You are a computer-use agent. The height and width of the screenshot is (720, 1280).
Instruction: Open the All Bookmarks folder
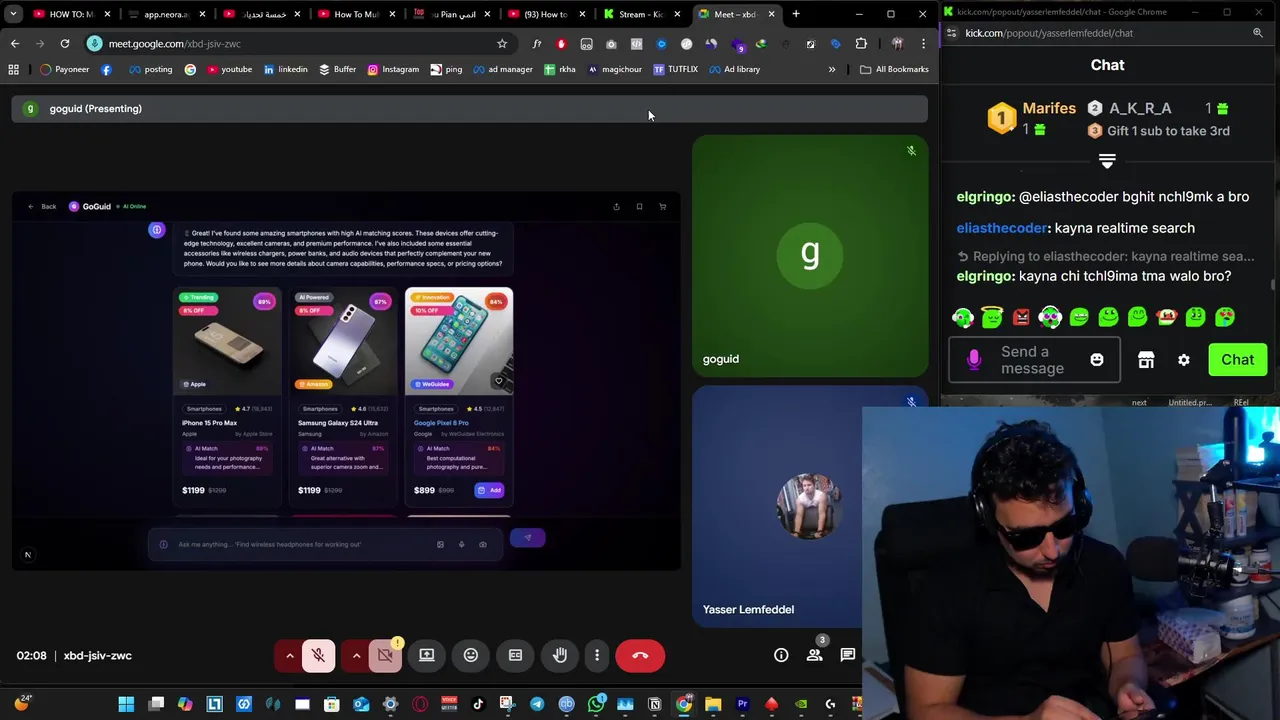tap(894, 69)
